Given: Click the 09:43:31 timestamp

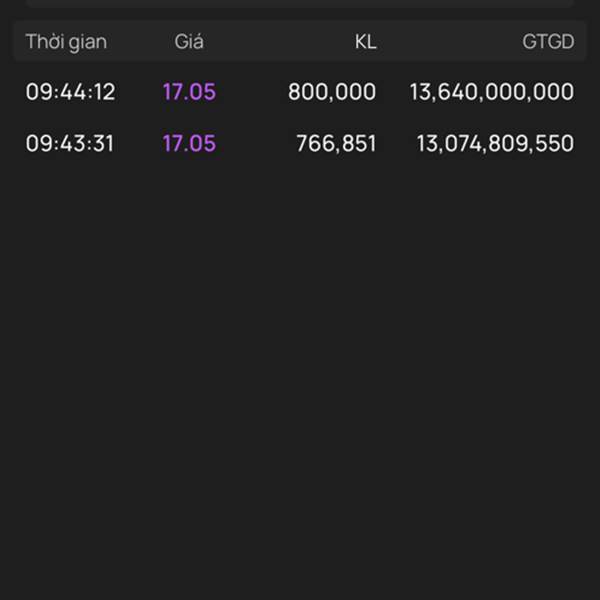Looking at the screenshot, I should click(x=70, y=143).
